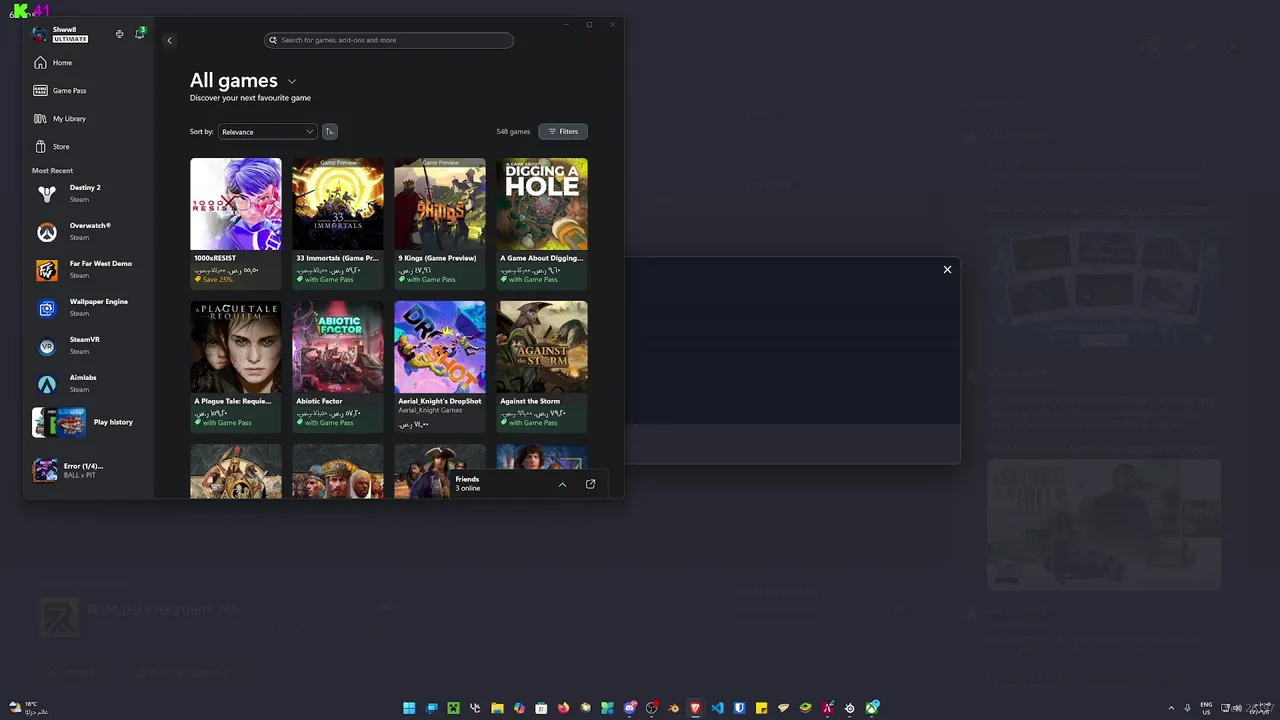This screenshot has width=1280, height=720.
Task: Open the Against the Storm card
Action: [542, 366]
